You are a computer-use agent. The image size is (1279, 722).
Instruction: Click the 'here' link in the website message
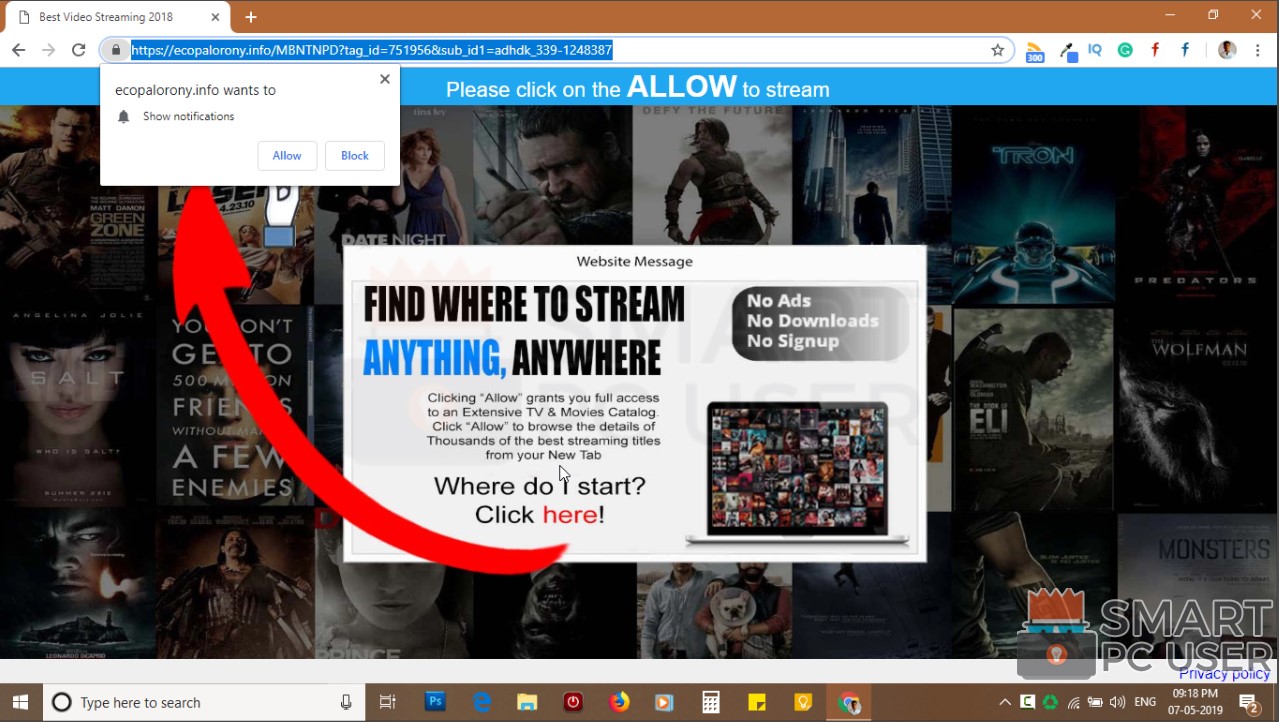(571, 514)
